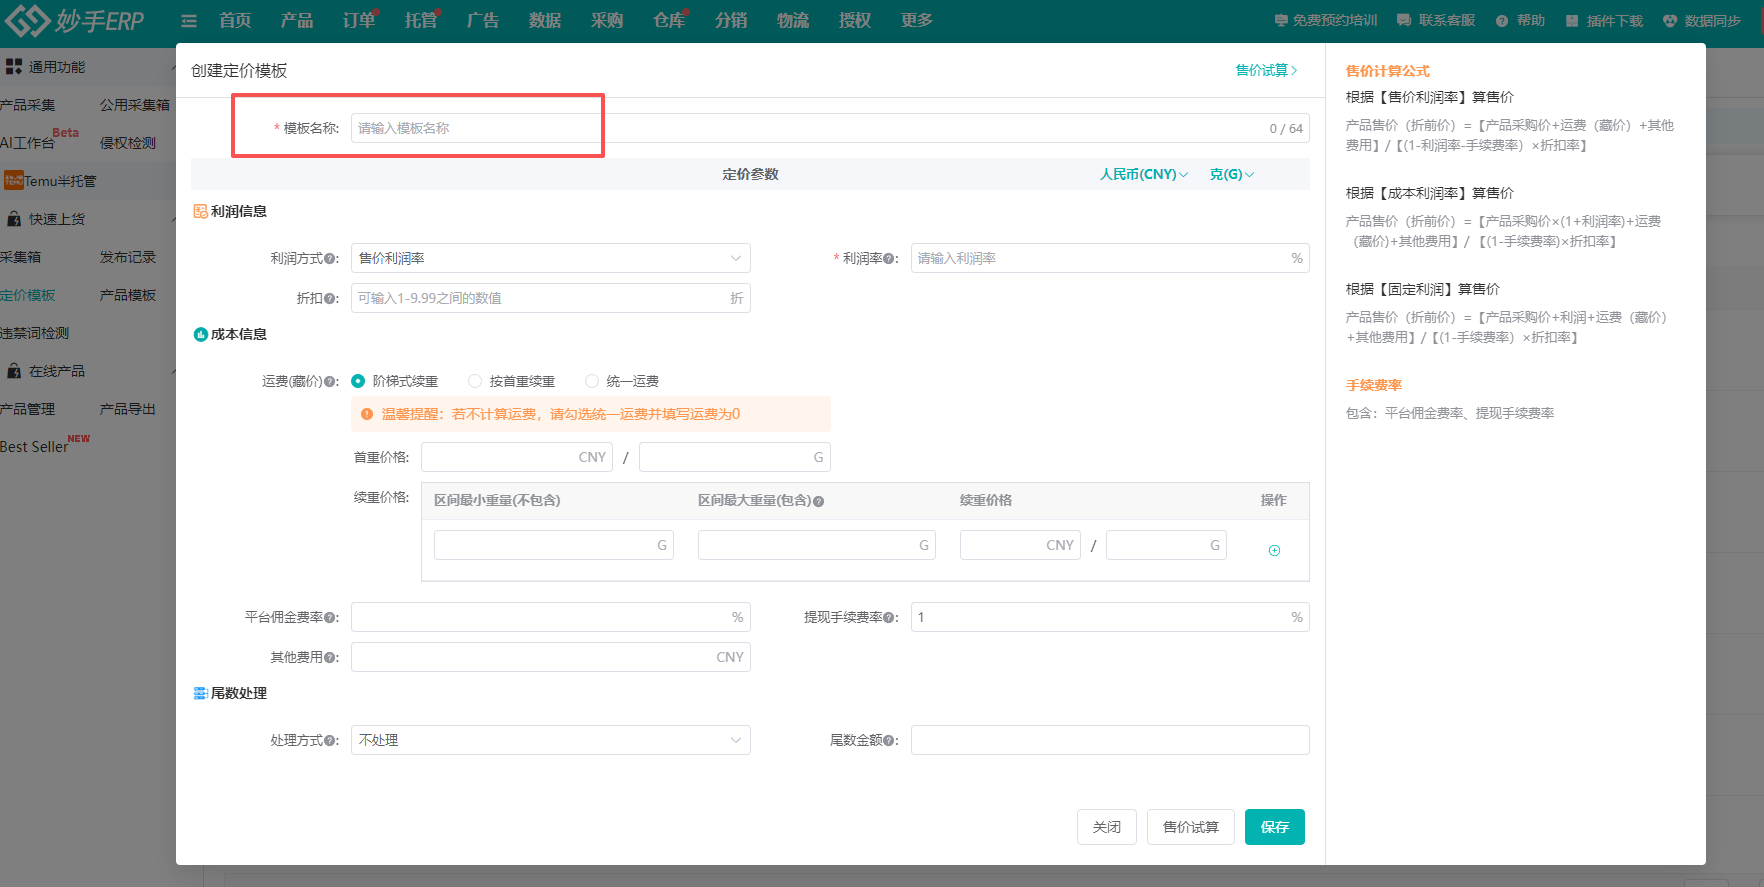The height and width of the screenshot is (887, 1764).
Task: Click the 数据同步 sync icon in header
Action: [1669, 21]
